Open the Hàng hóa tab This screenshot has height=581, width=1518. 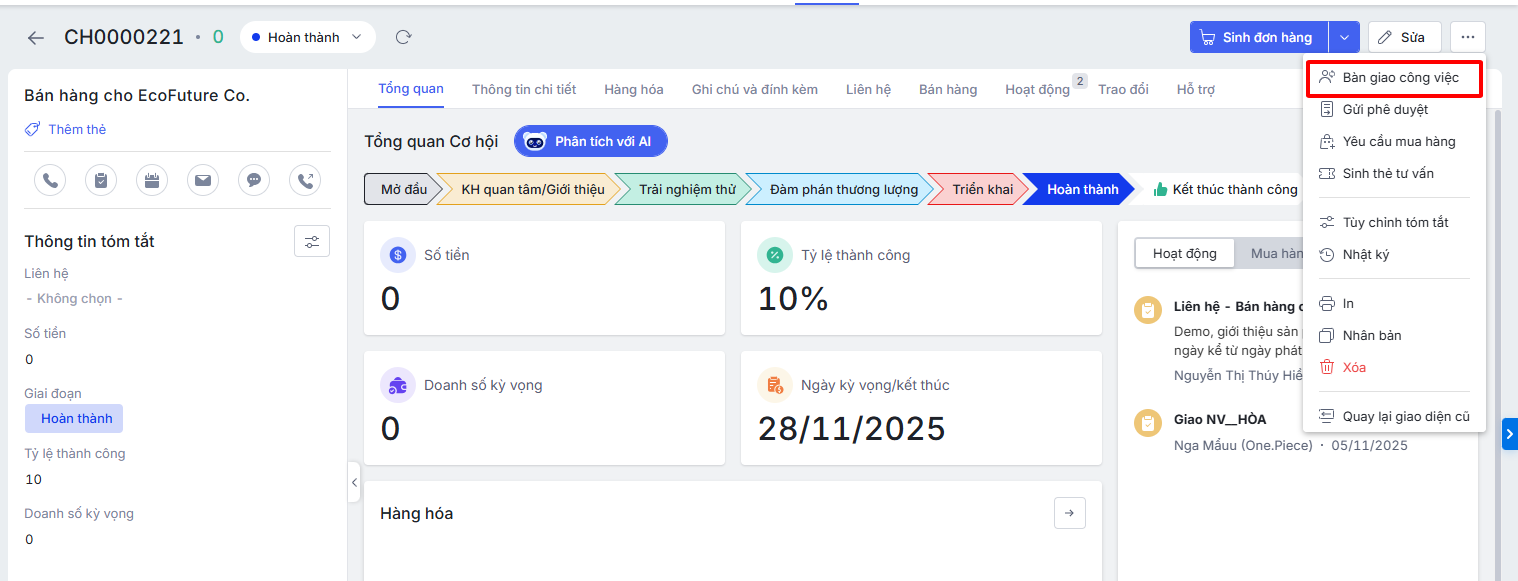(x=633, y=89)
